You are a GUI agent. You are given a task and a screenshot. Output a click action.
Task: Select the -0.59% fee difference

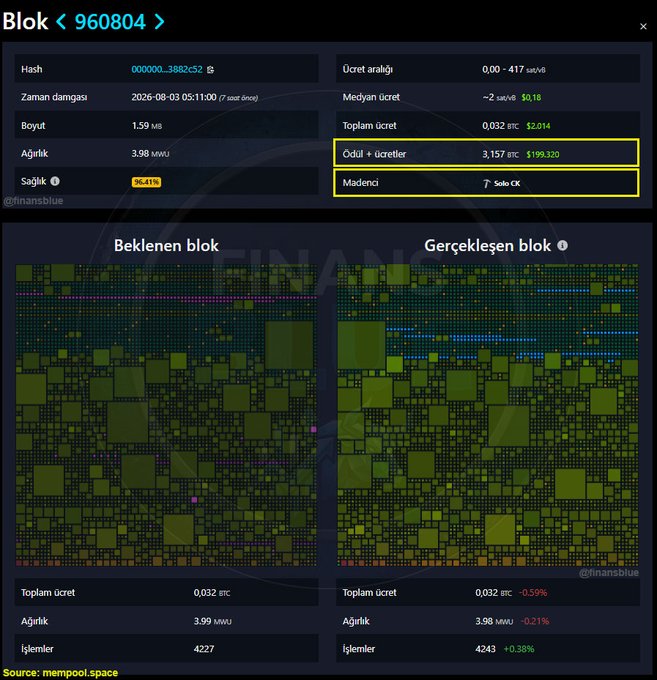pos(533,593)
